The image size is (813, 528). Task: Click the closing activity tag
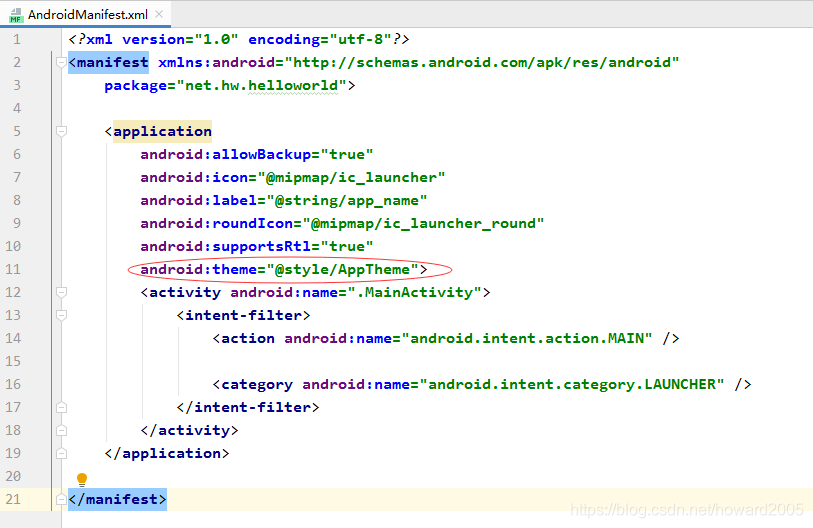(x=190, y=430)
